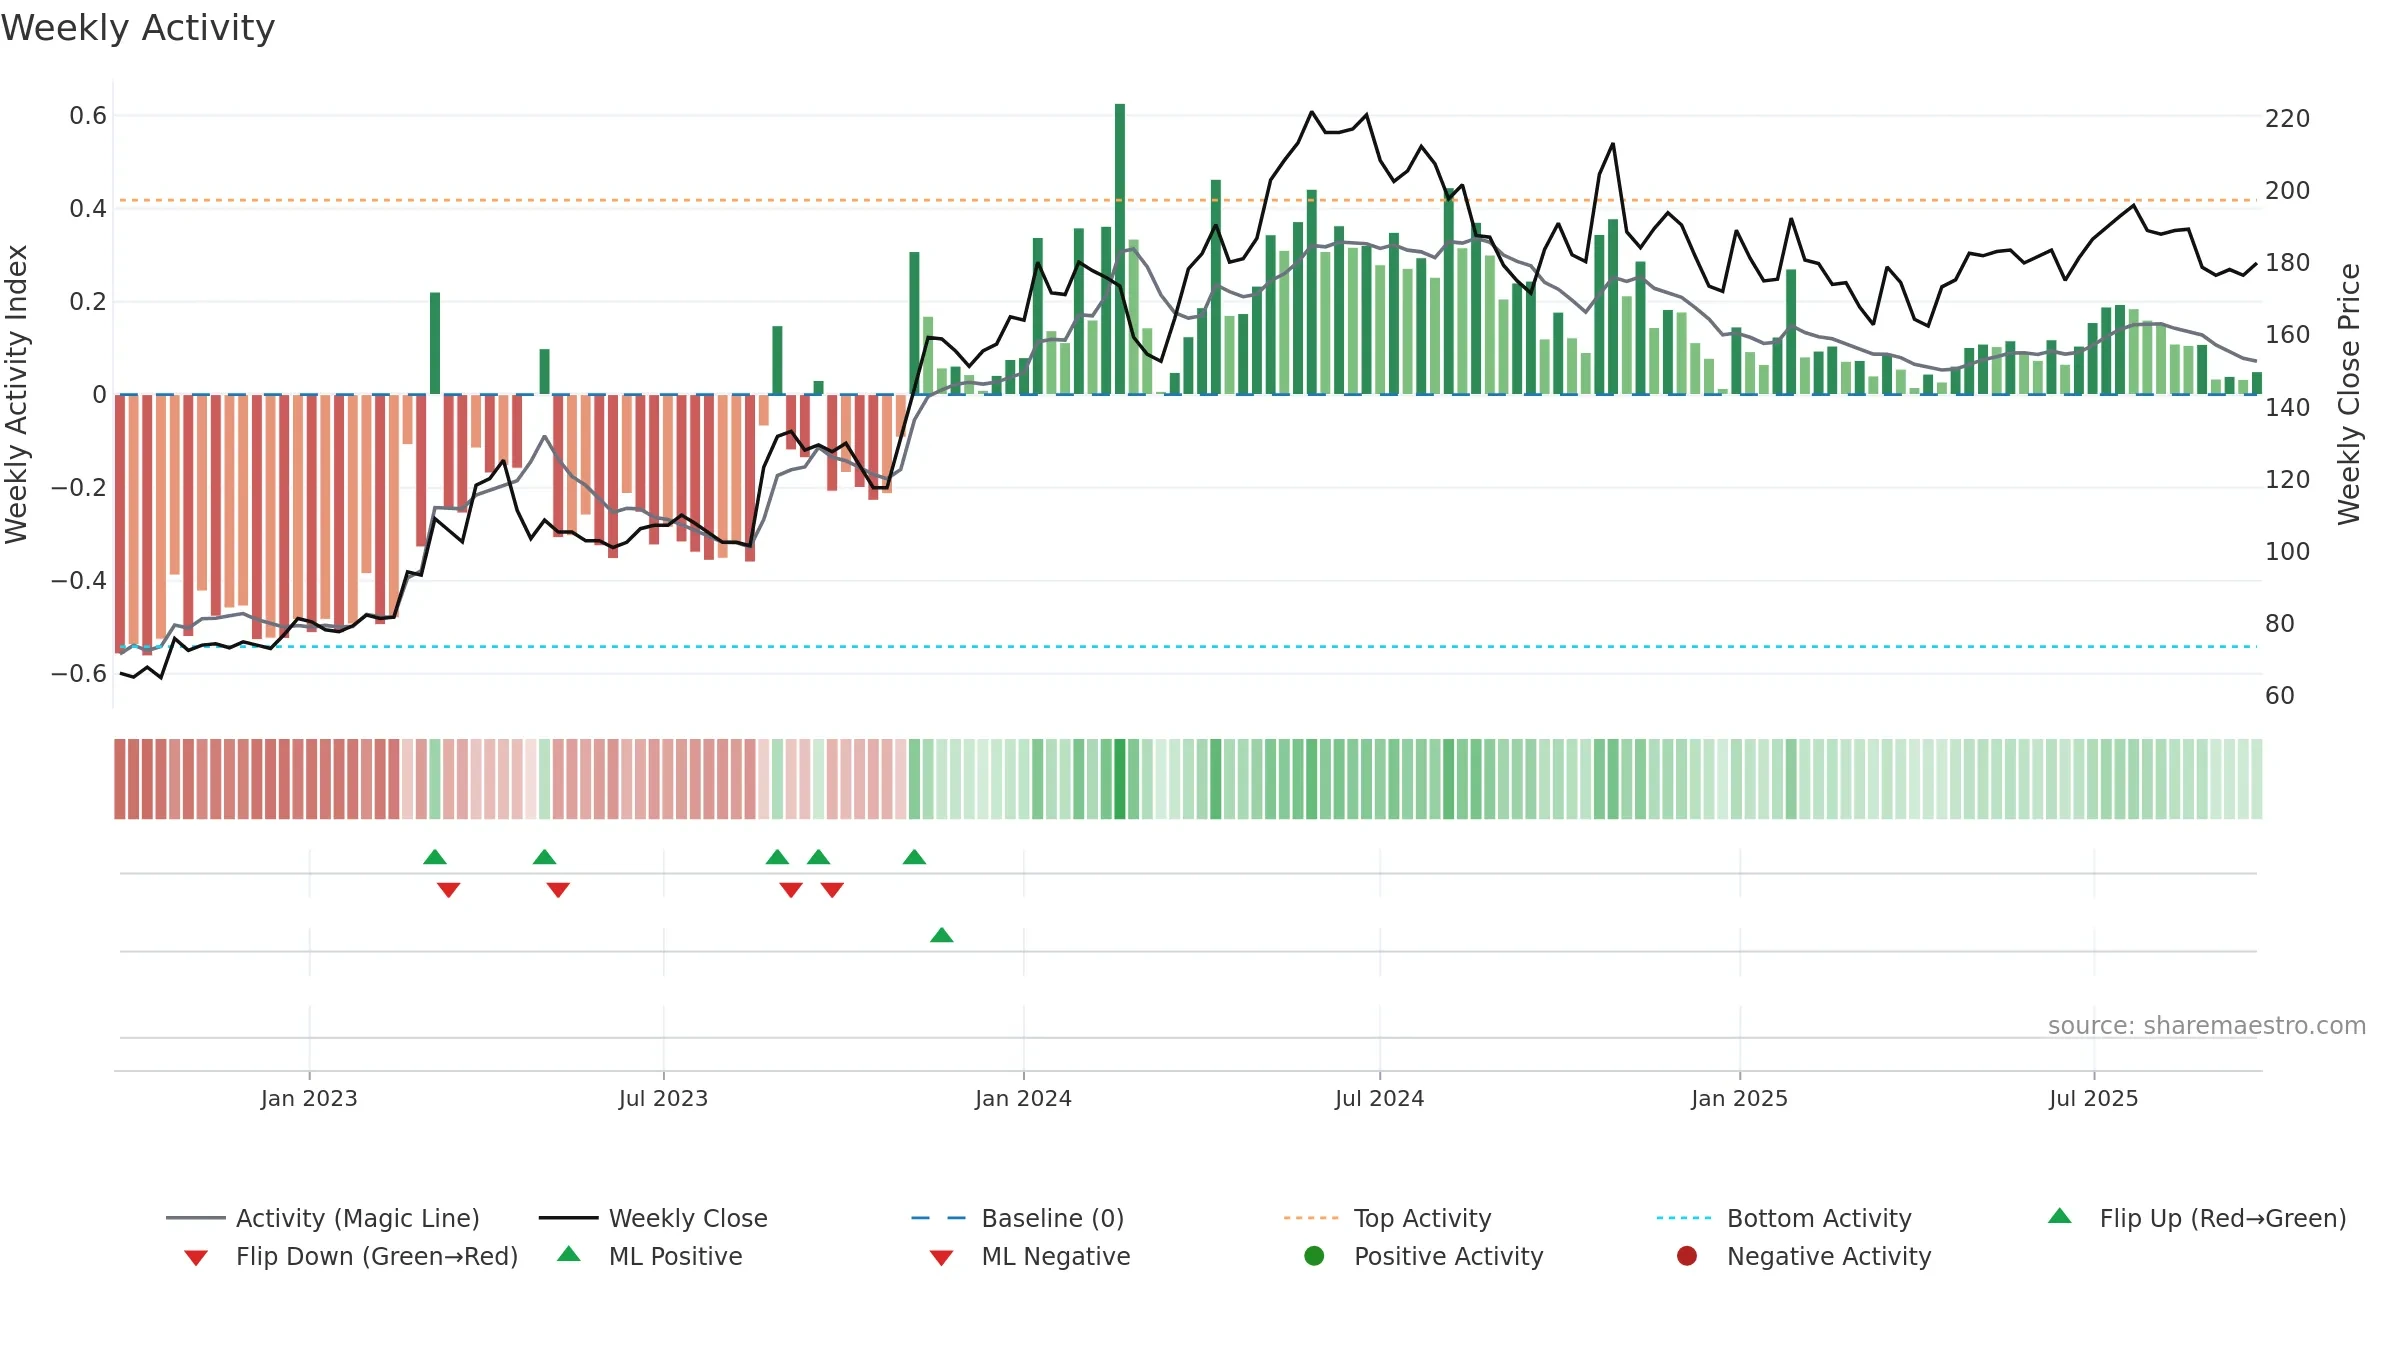Image resolution: width=2400 pixels, height=1350 pixels.
Task: Click the ML Positive legend label
Action: click(676, 1256)
